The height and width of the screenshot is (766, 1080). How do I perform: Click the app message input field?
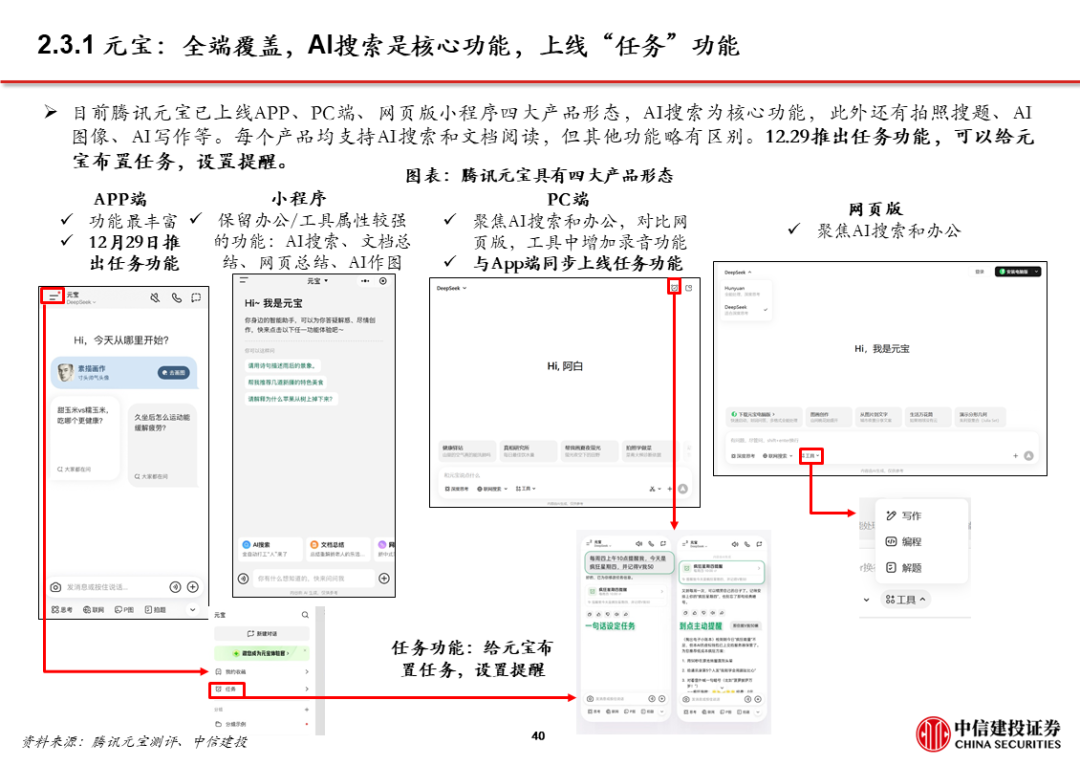[112, 587]
